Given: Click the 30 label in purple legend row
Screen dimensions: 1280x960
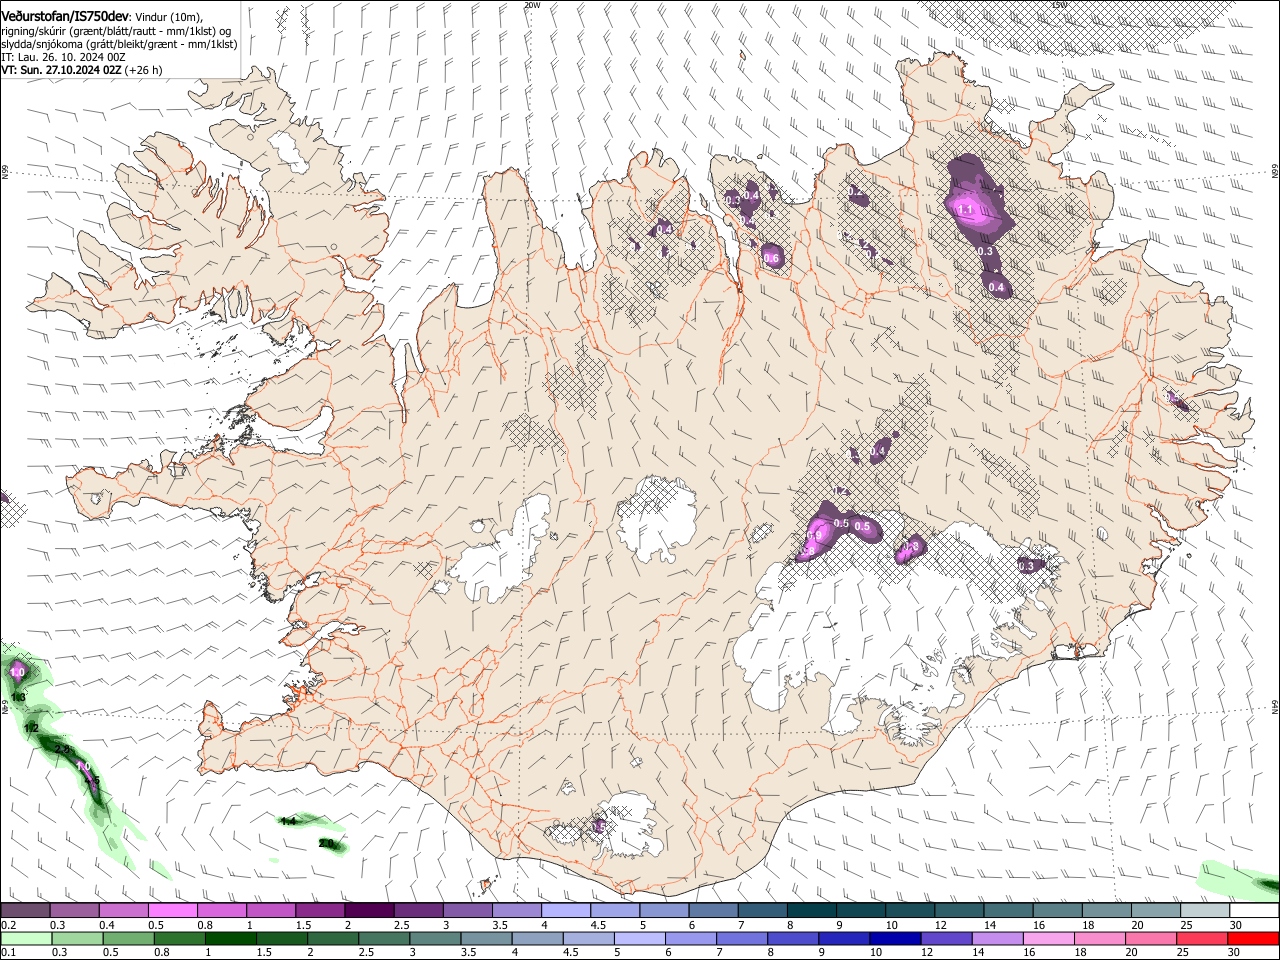Looking at the screenshot, I should [1234, 925].
